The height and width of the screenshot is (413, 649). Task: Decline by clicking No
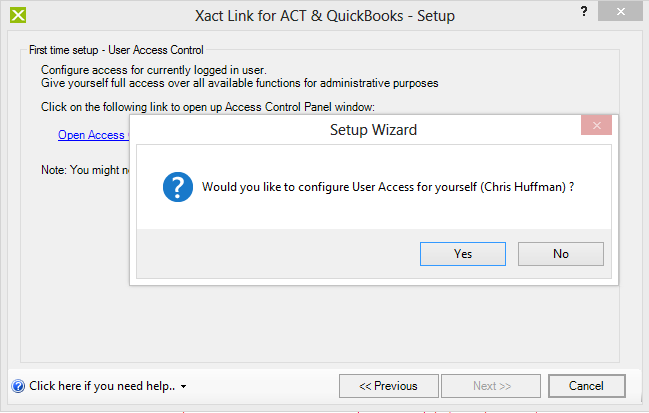pyautogui.click(x=561, y=254)
